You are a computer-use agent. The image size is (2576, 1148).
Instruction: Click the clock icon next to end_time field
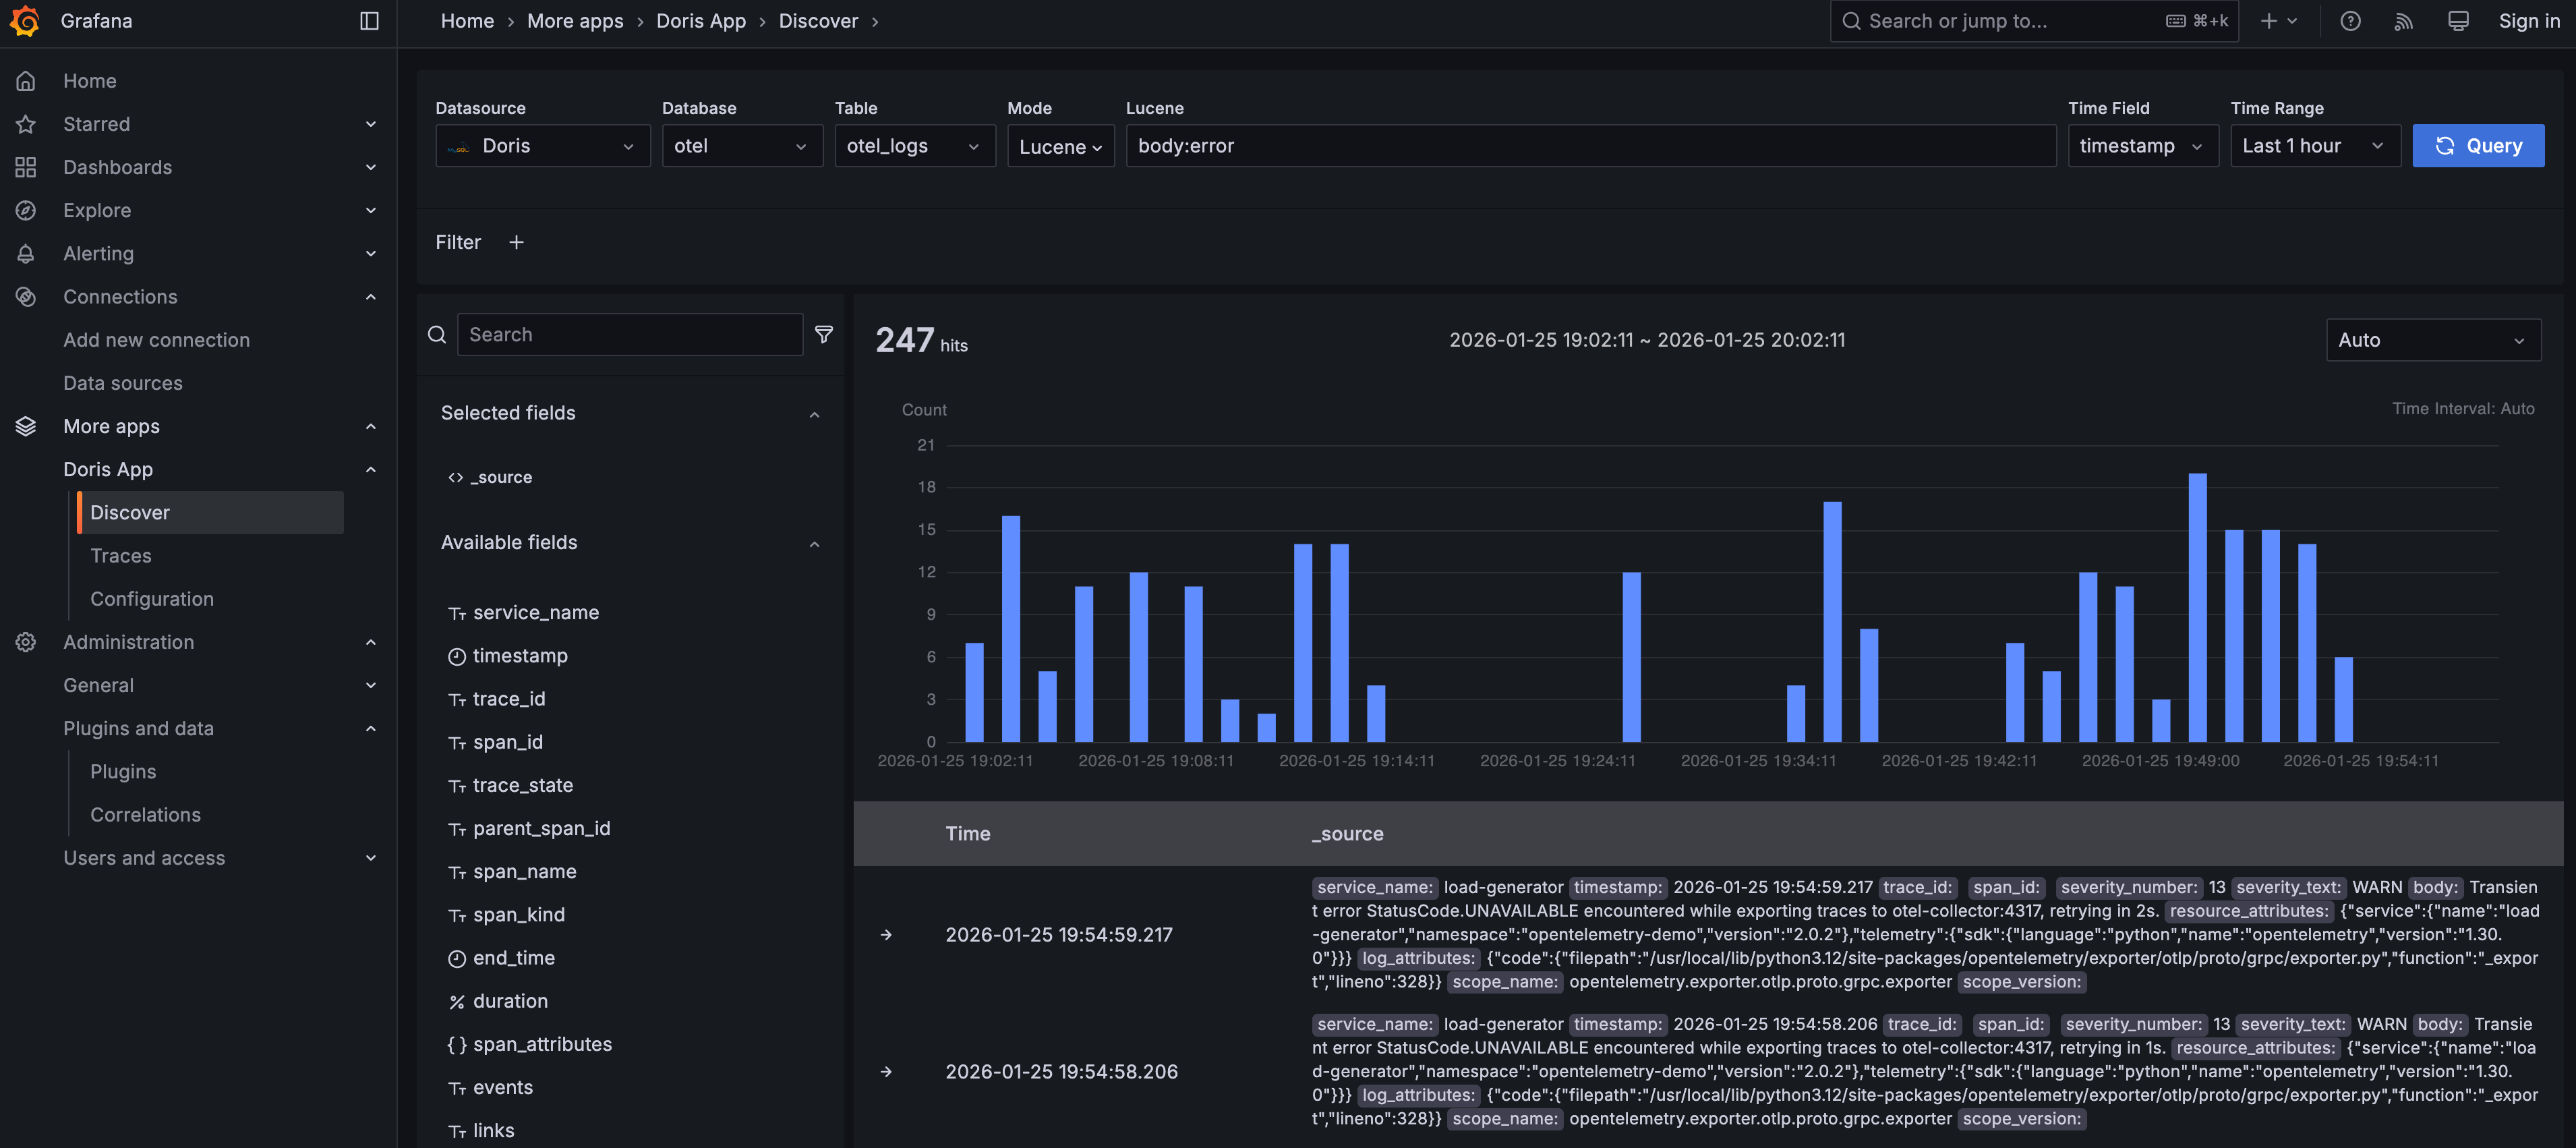pyautogui.click(x=457, y=959)
